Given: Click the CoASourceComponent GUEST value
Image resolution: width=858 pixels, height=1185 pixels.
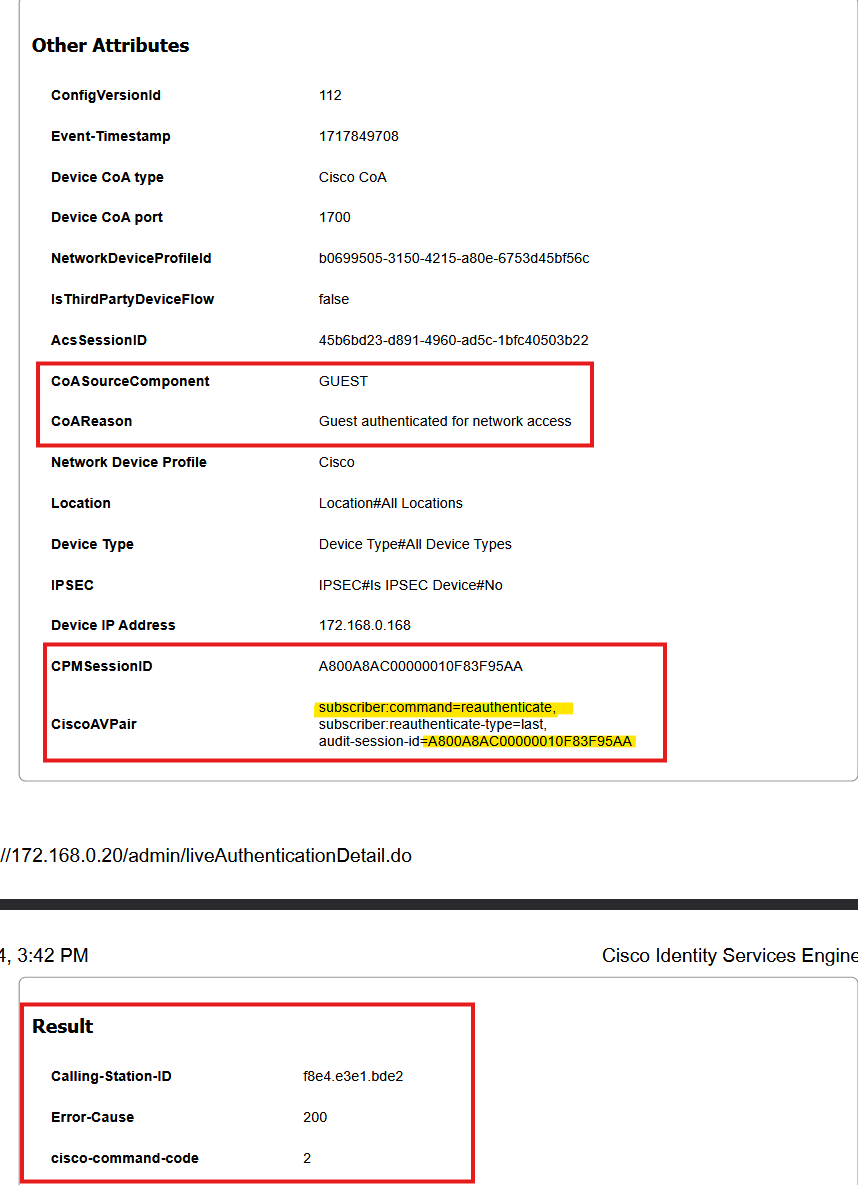Looking at the screenshot, I should pyautogui.click(x=343, y=381).
